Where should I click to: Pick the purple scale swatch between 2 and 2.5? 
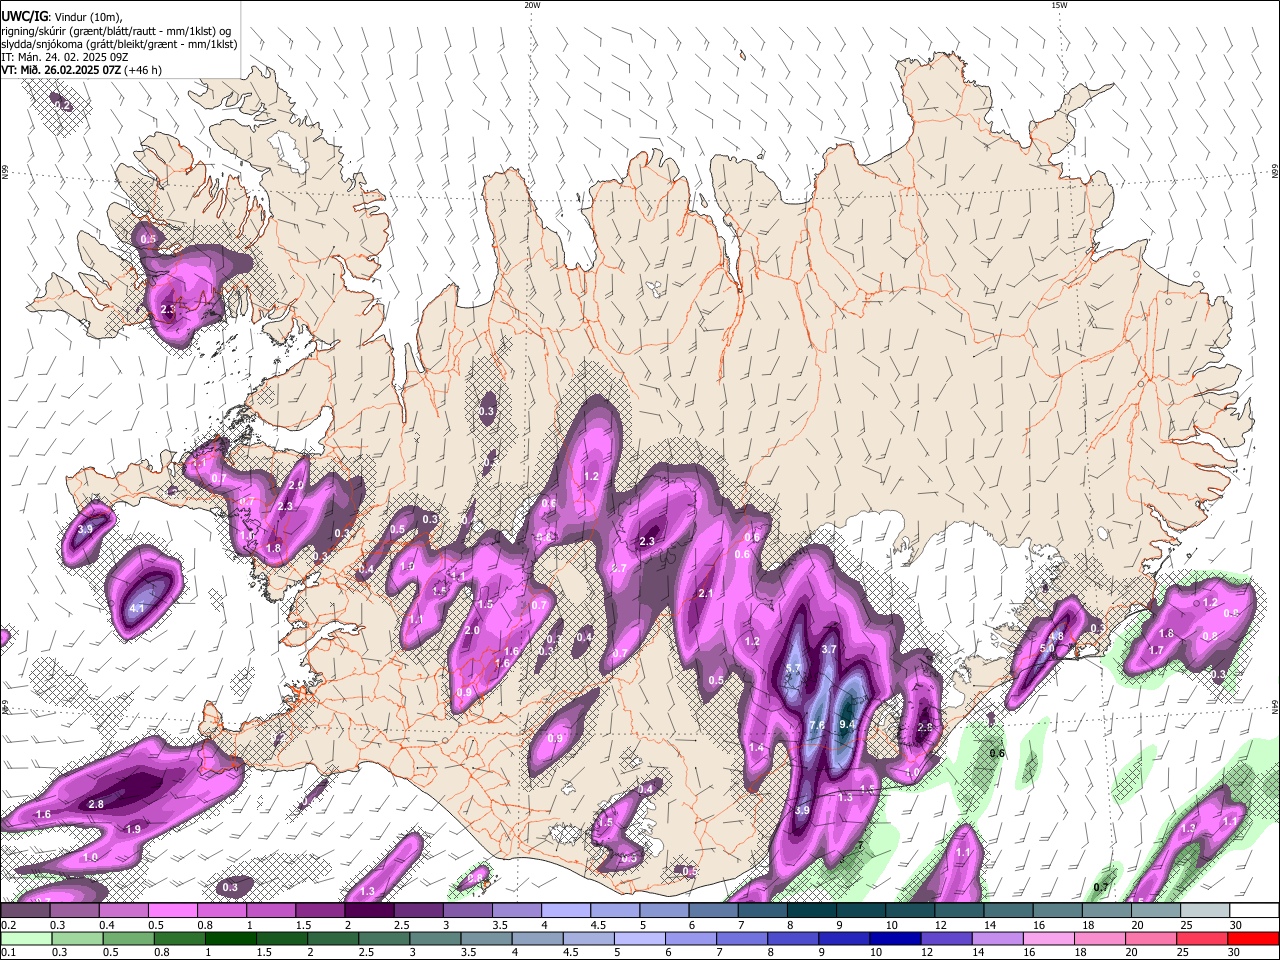point(369,910)
